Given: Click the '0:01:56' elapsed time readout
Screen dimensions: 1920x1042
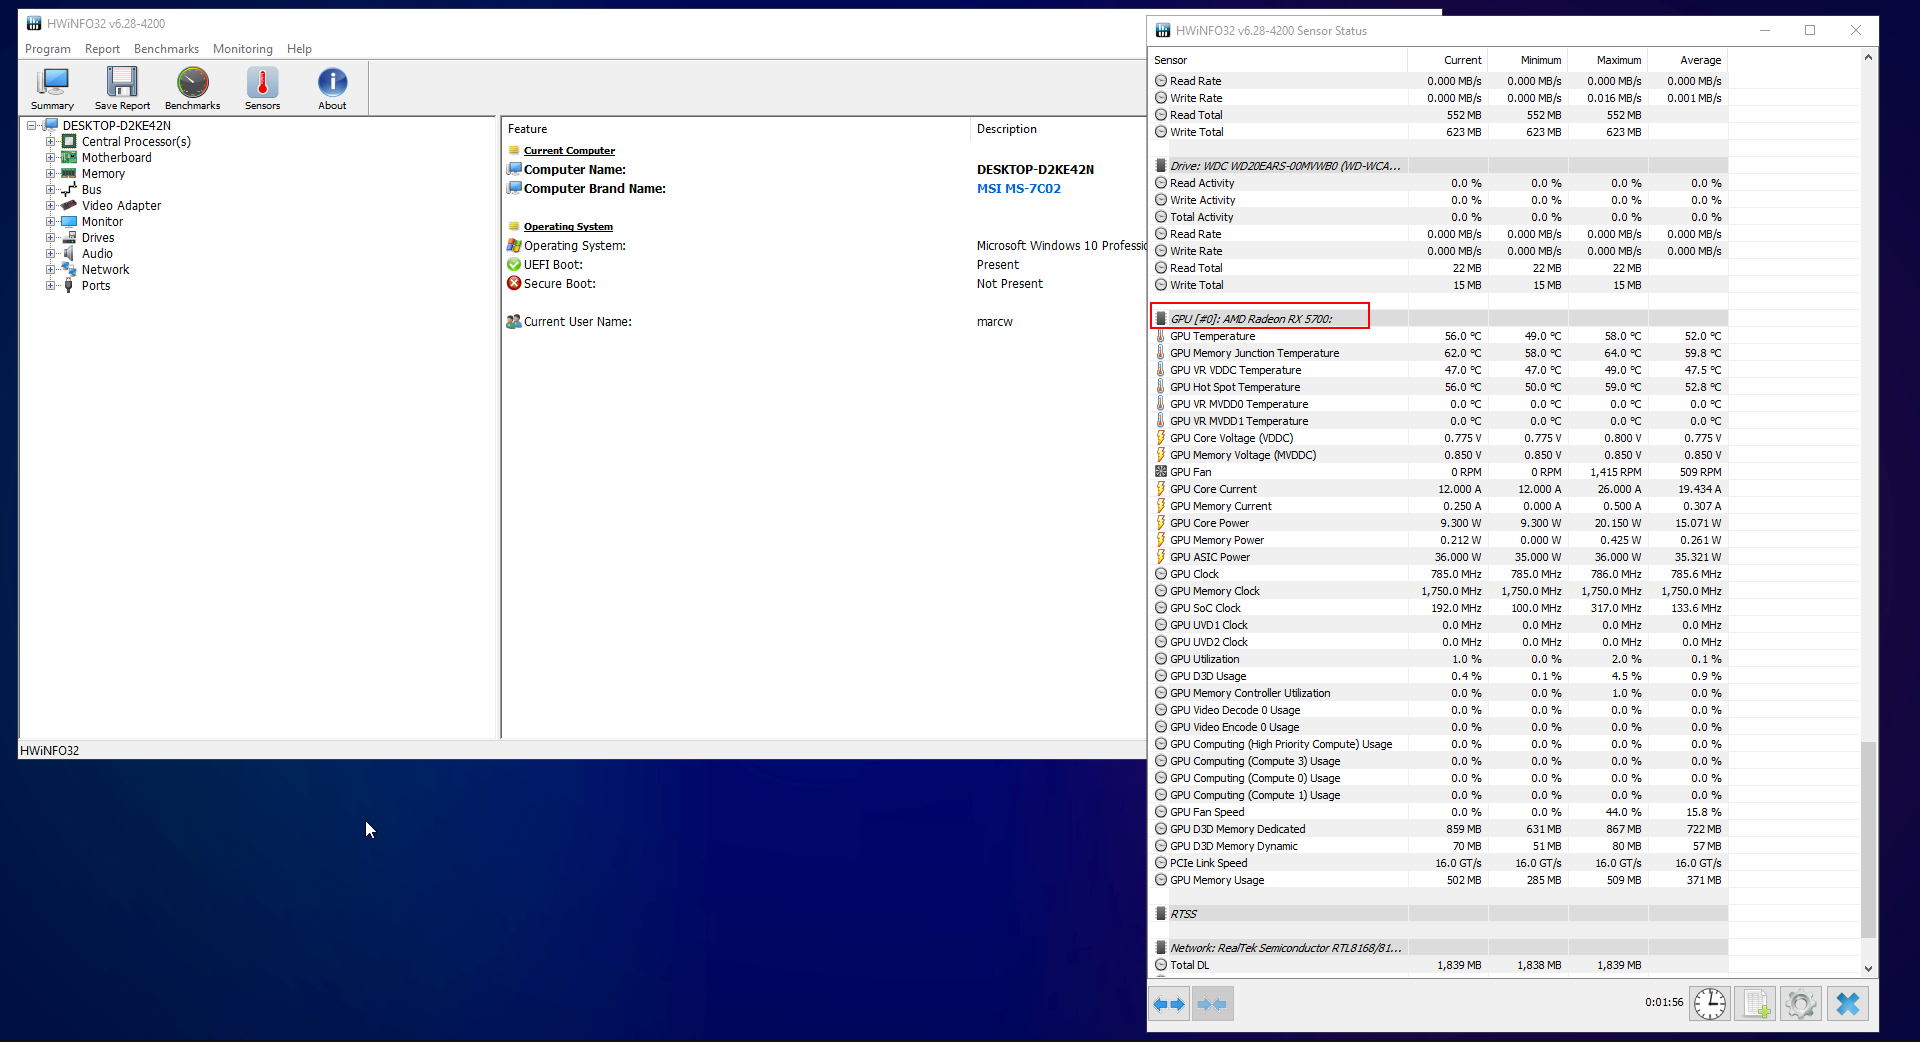Looking at the screenshot, I should pyautogui.click(x=1664, y=1002).
